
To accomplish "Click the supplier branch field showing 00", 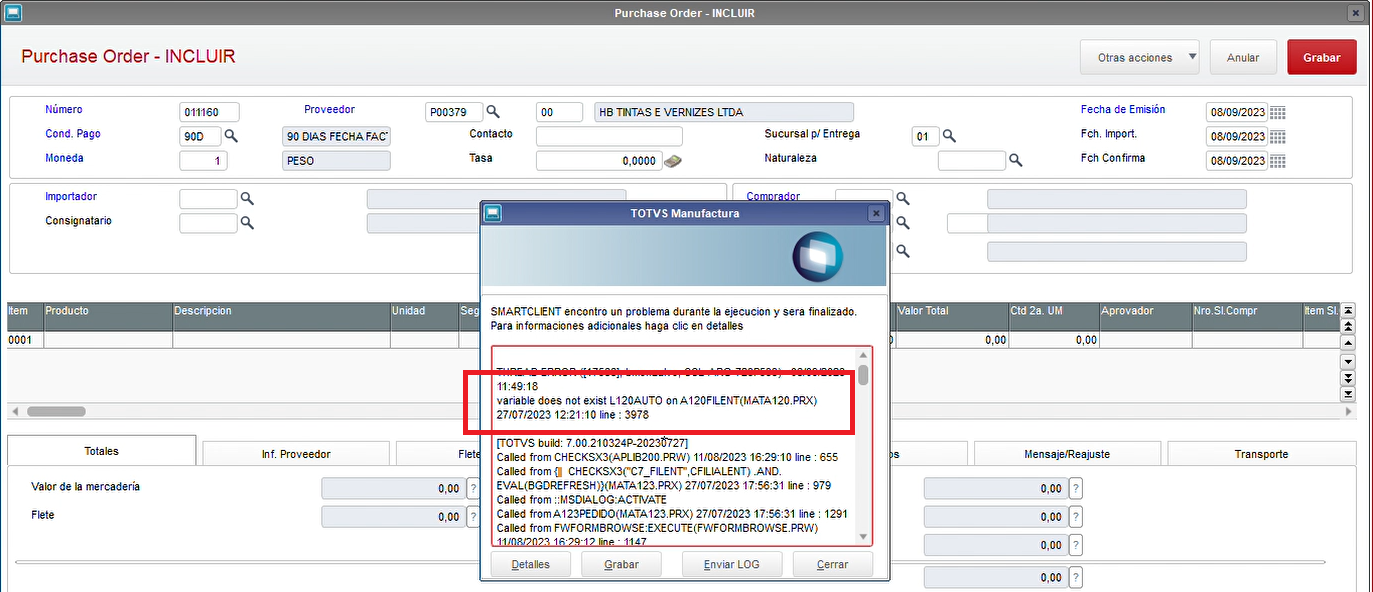I will 559,112.
